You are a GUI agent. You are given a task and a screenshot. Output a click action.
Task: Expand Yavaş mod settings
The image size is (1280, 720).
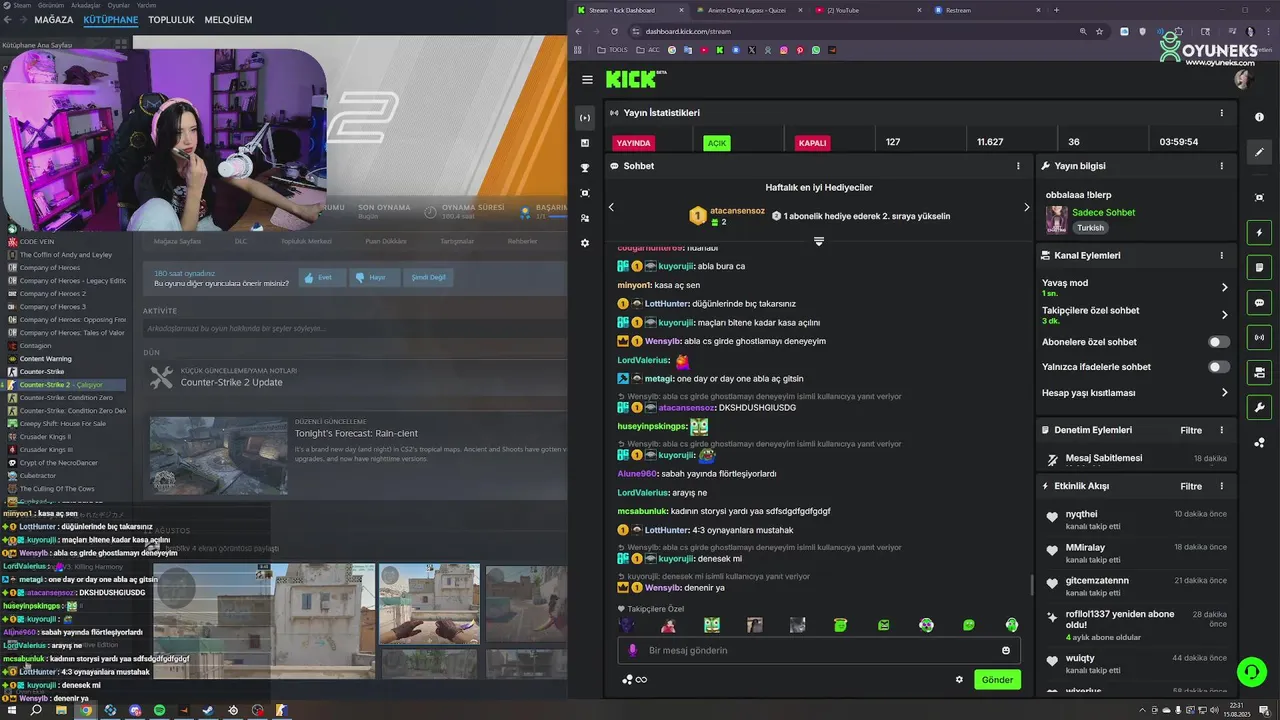click(1224, 288)
